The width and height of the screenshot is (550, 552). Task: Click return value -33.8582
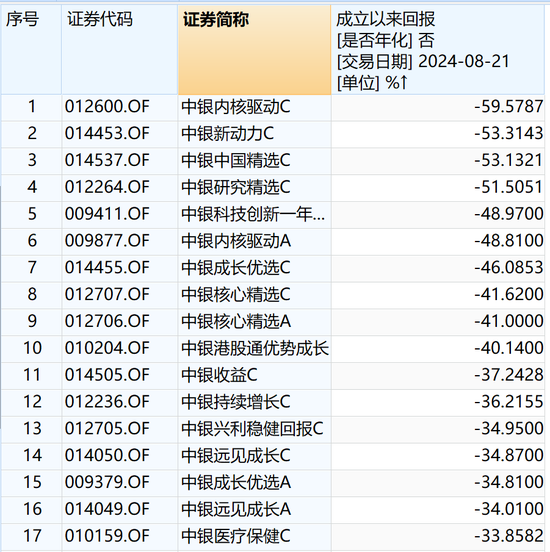[x=509, y=536]
